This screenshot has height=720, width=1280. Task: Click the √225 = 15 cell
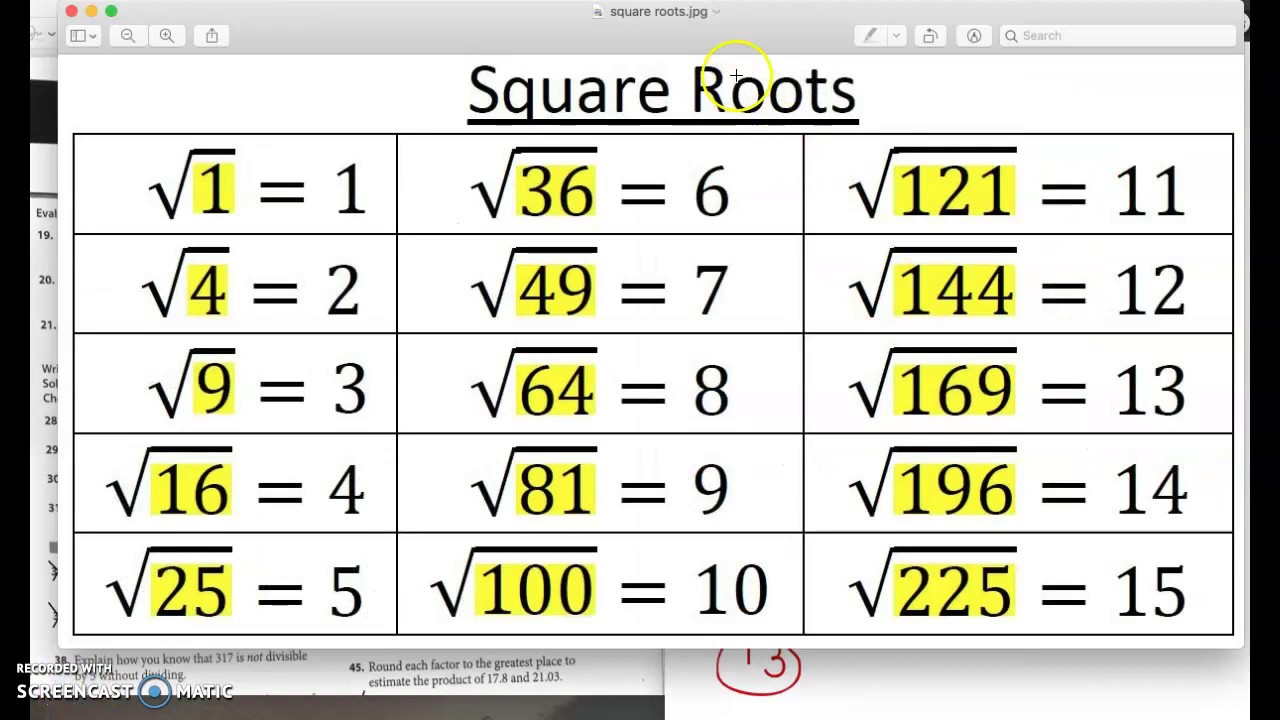[1018, 584]
